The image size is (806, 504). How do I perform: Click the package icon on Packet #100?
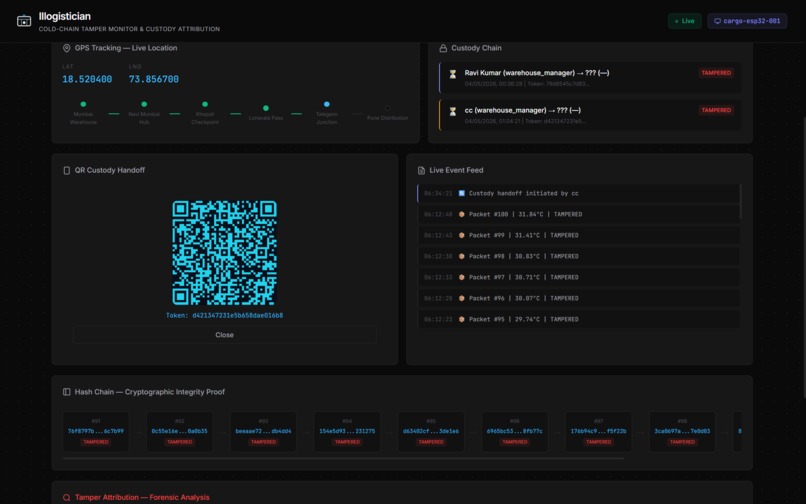click(462, 214)
